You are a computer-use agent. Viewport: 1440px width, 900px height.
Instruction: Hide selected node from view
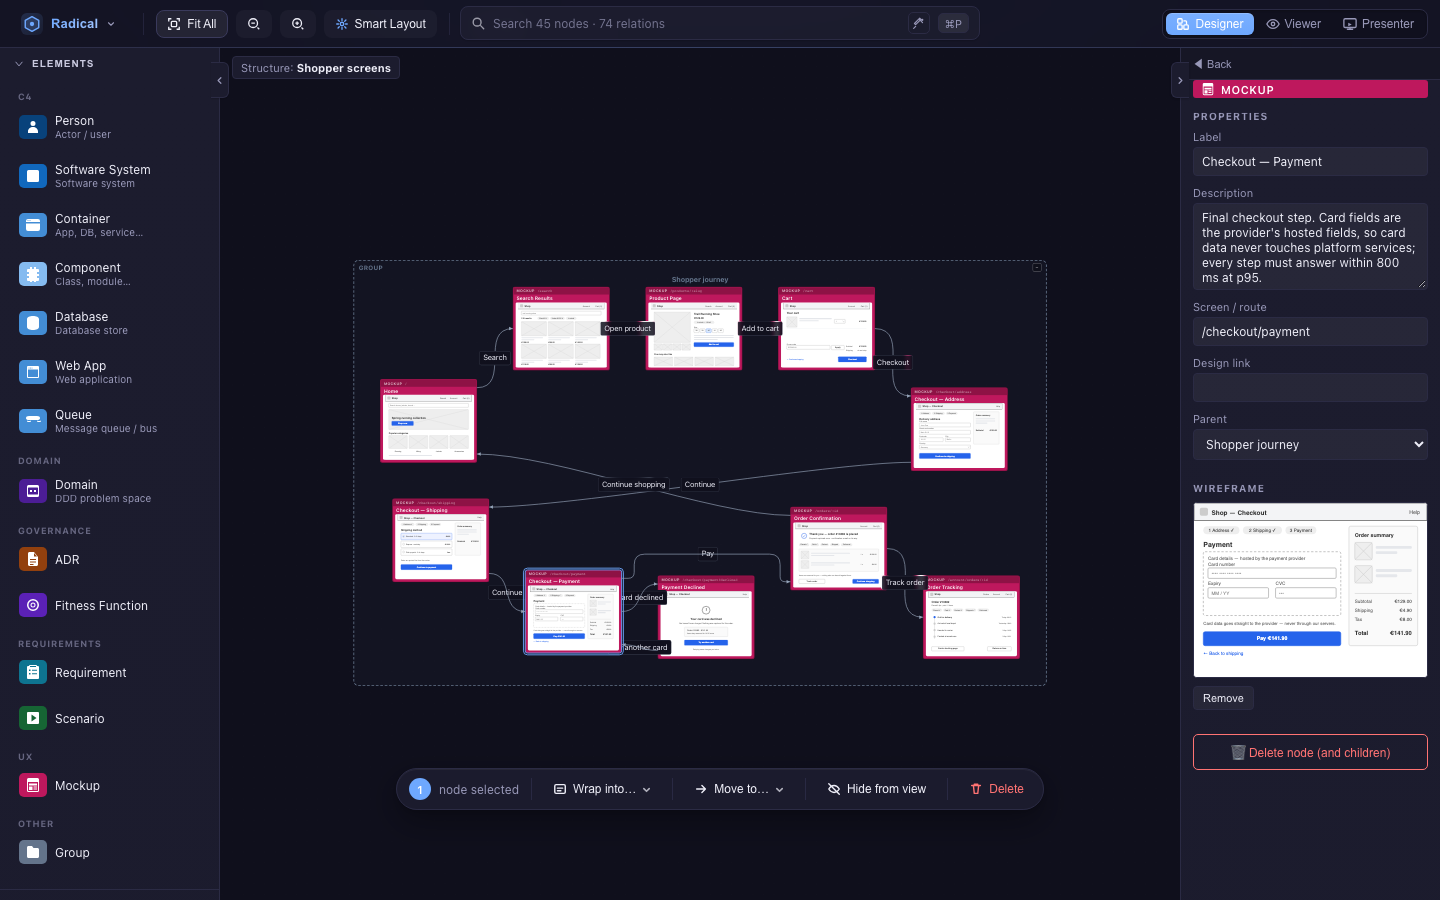877,789
